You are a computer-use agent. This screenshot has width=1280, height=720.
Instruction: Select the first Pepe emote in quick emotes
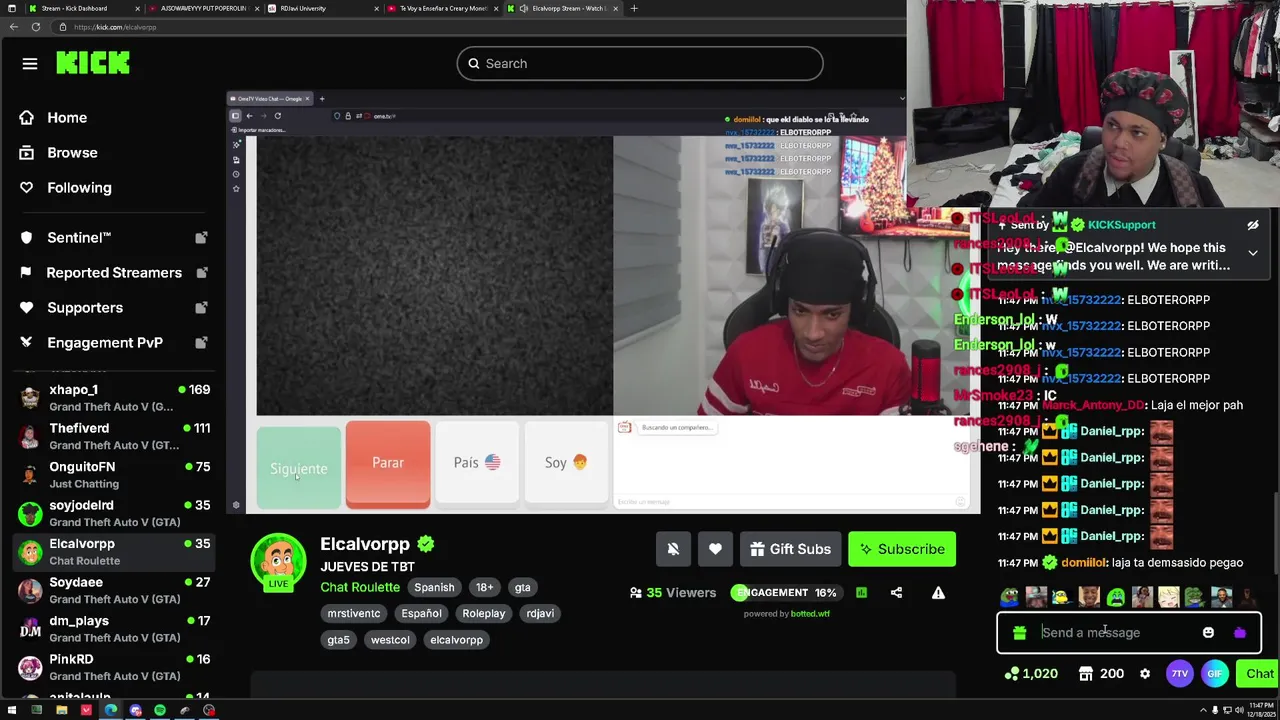point(1011,597)
